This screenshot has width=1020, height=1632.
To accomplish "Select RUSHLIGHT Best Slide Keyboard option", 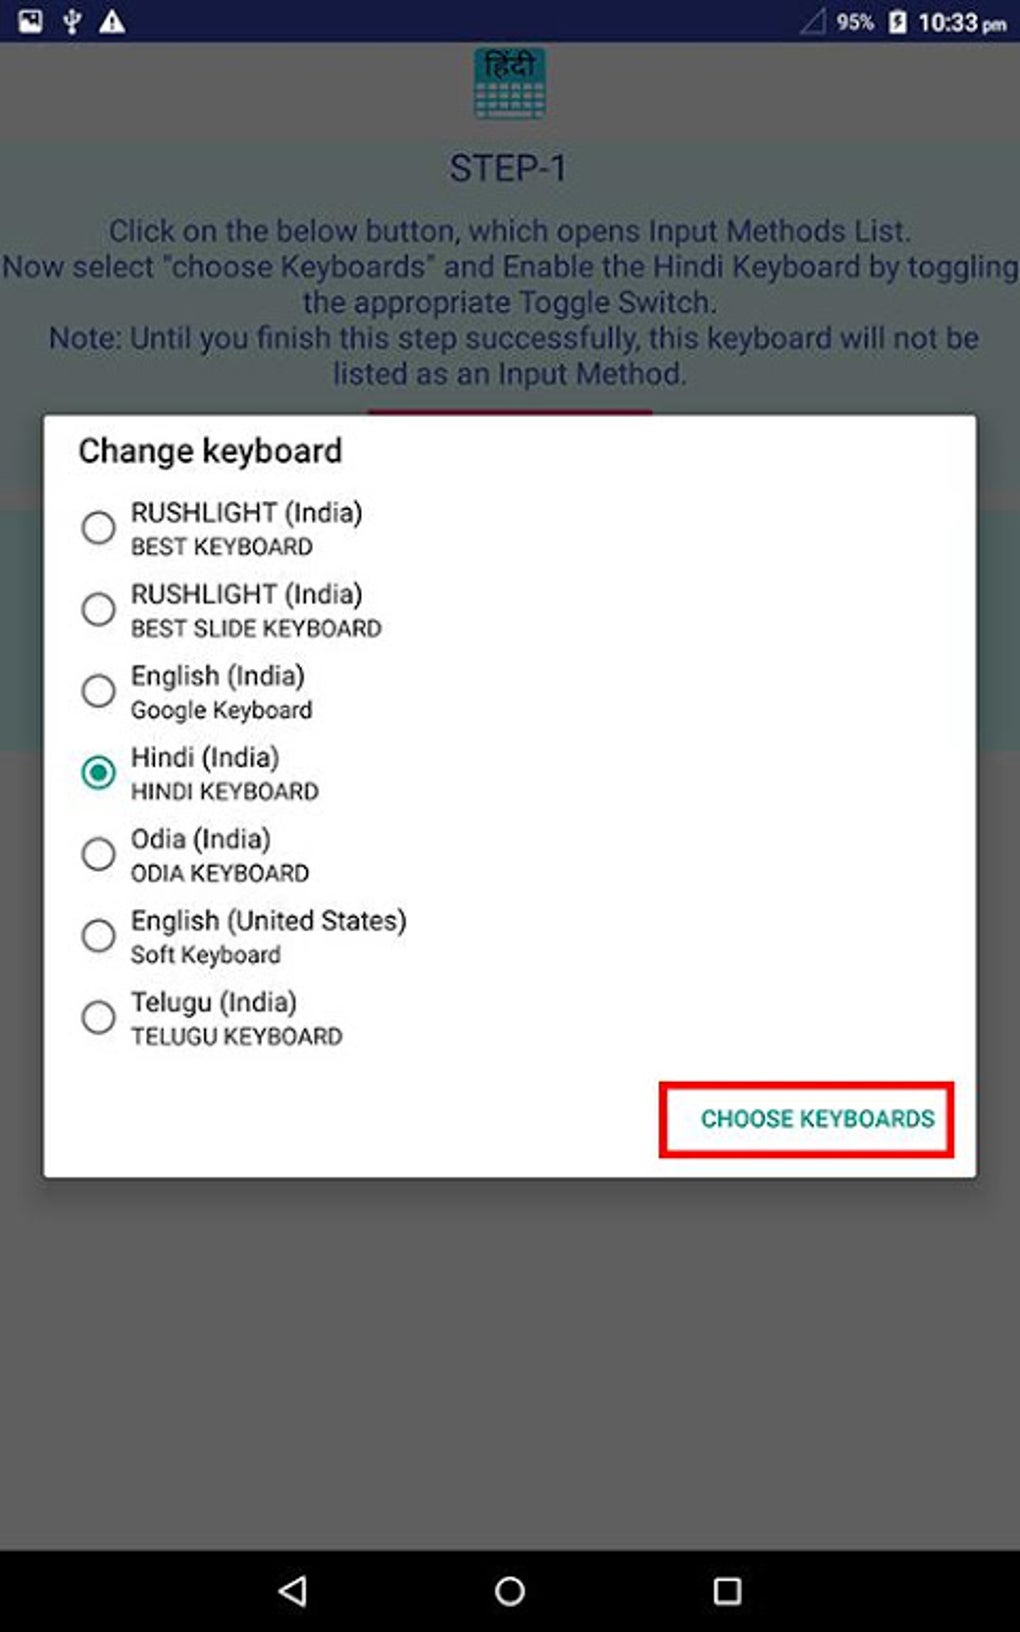I will tap(98, 609).
